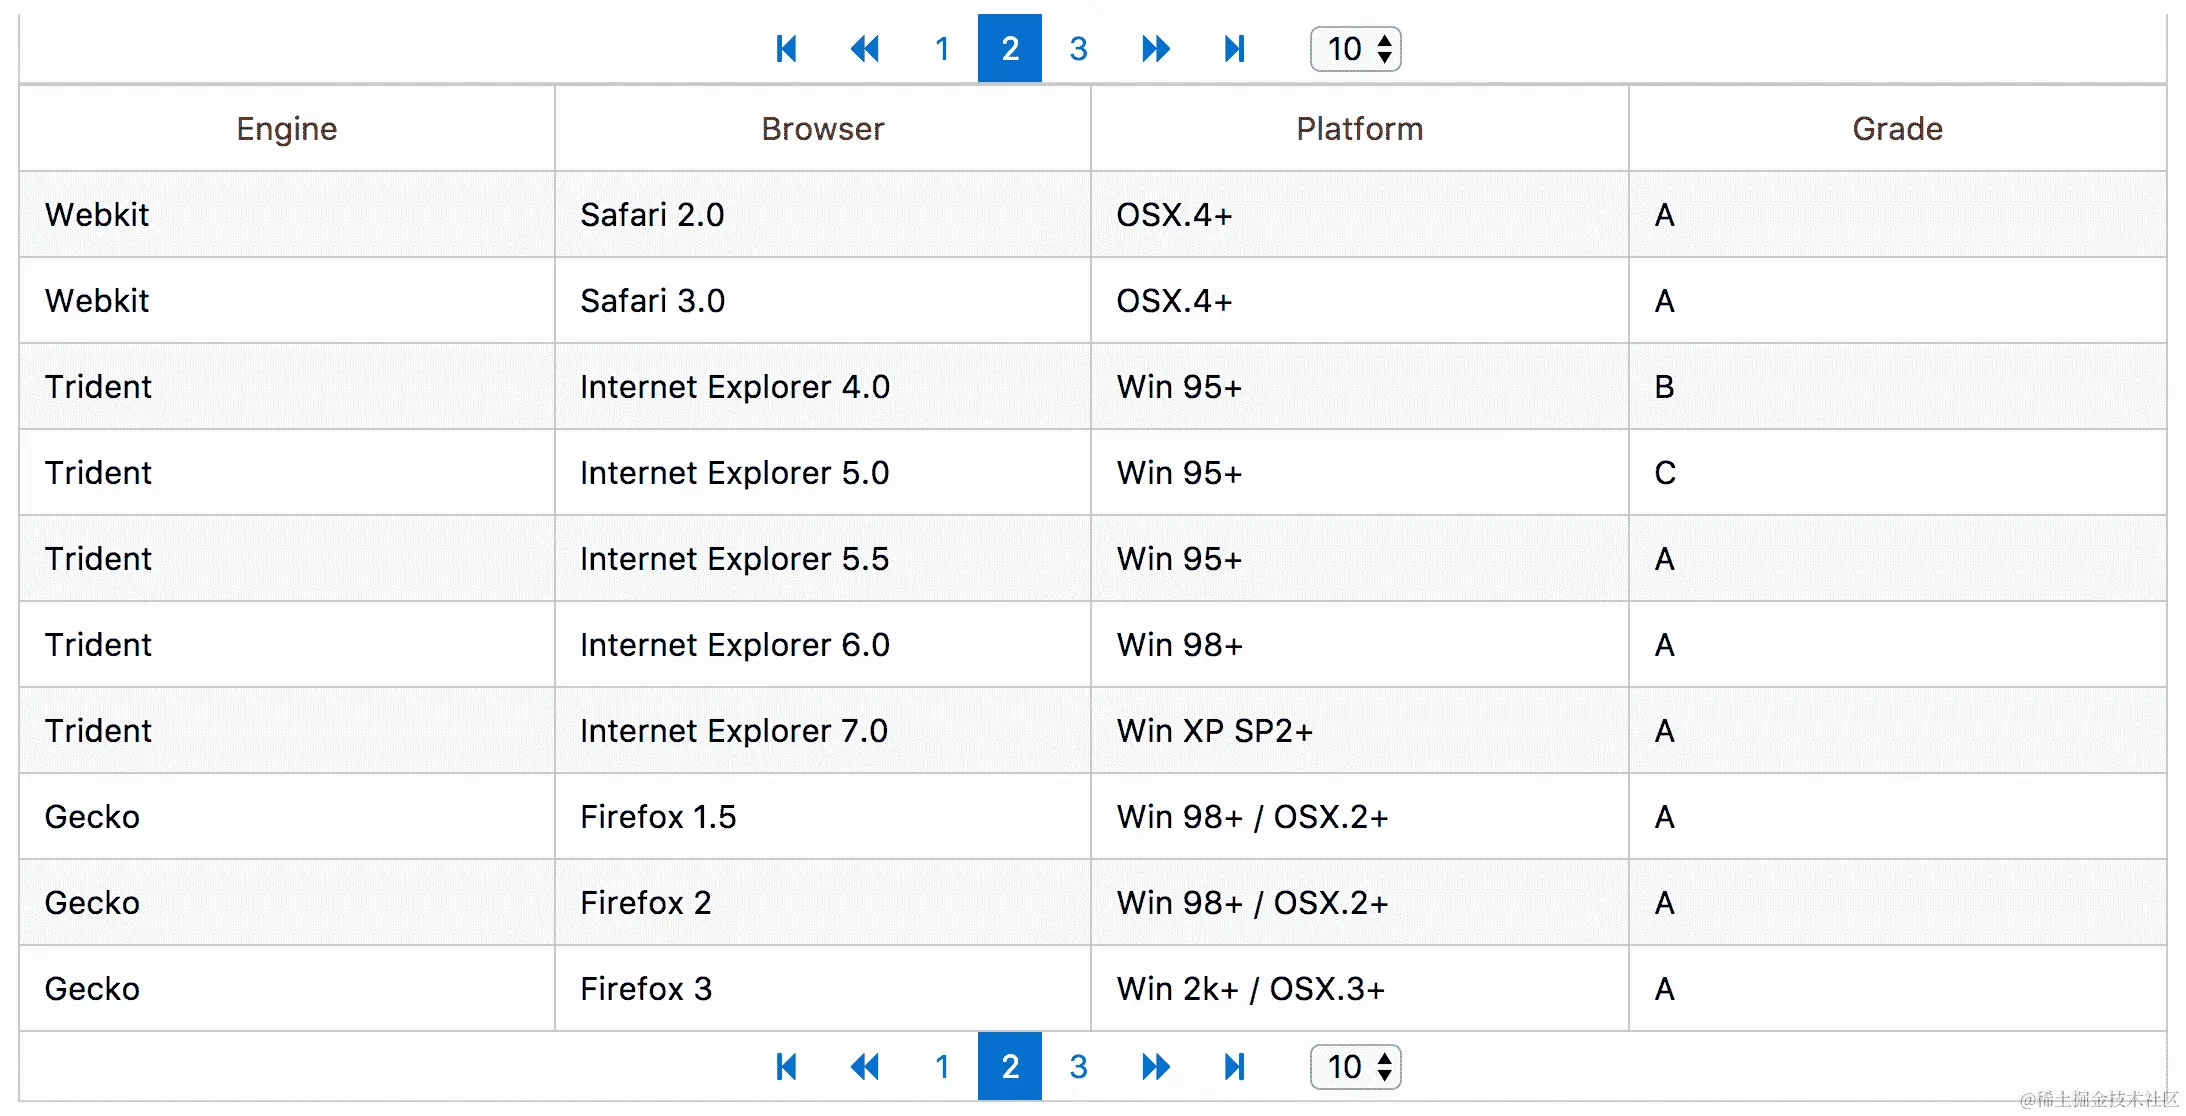
Task: Click the bottom previous-page double arrow
Action: pyautogui.click(x=864, y=1066)
